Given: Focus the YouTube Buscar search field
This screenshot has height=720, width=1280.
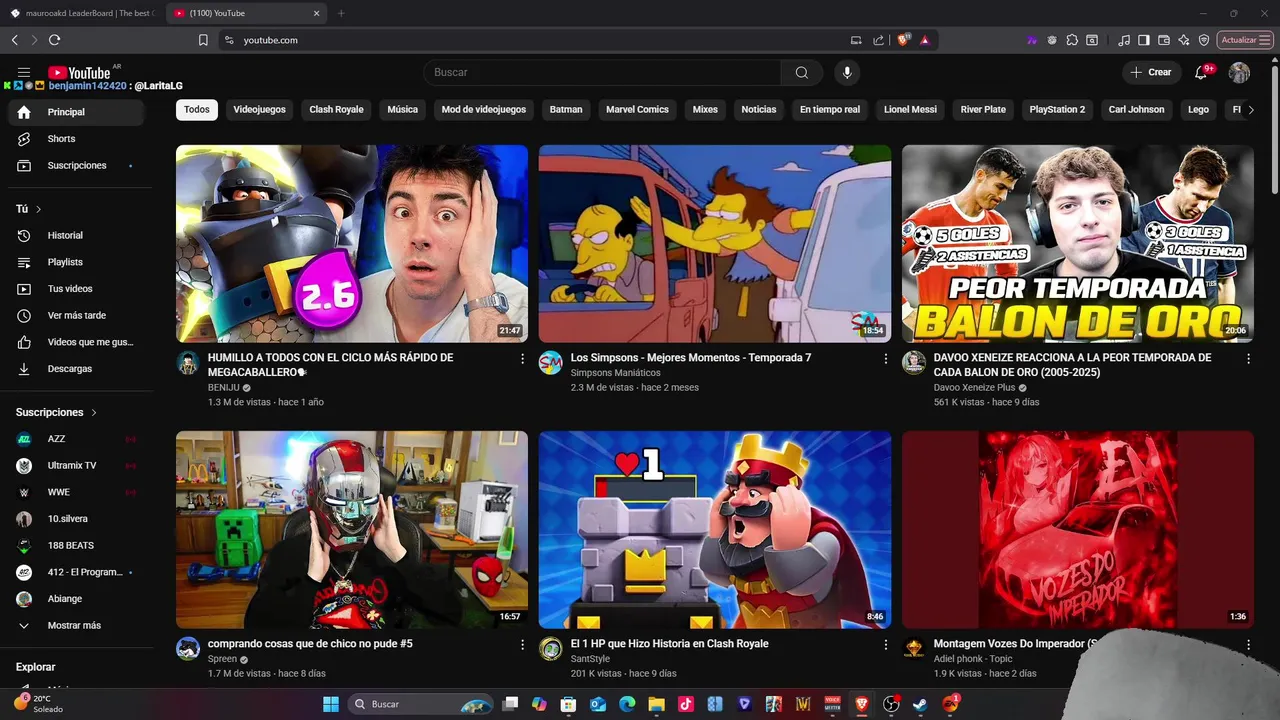Looking at the screenshot, I should click(x=603, y=72).
